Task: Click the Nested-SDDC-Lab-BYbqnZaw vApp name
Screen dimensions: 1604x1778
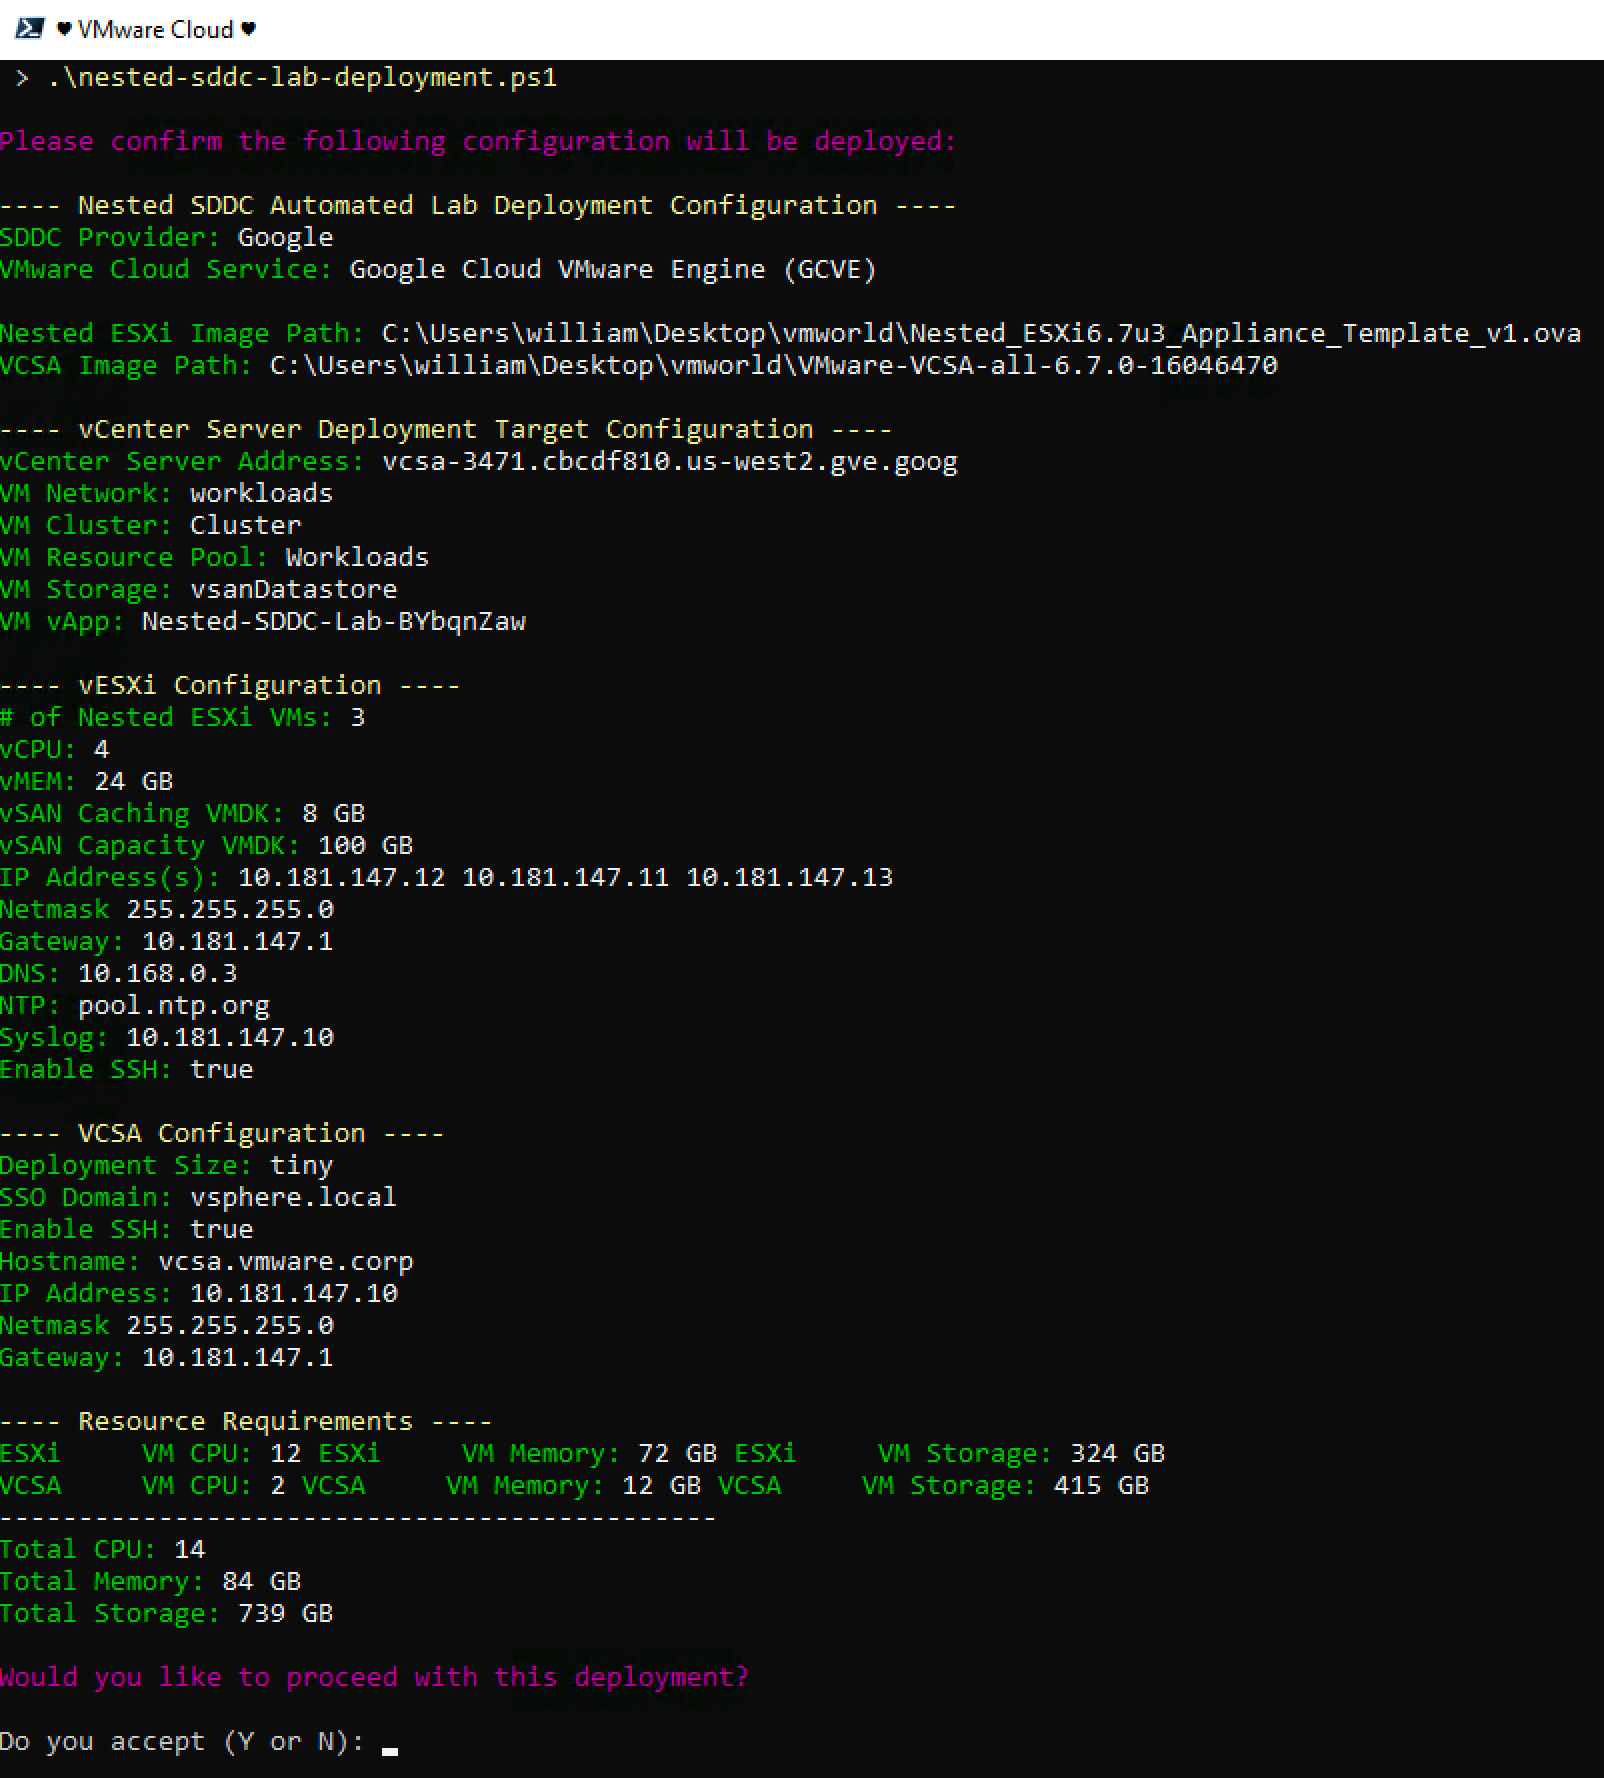Action: (332, 621)
